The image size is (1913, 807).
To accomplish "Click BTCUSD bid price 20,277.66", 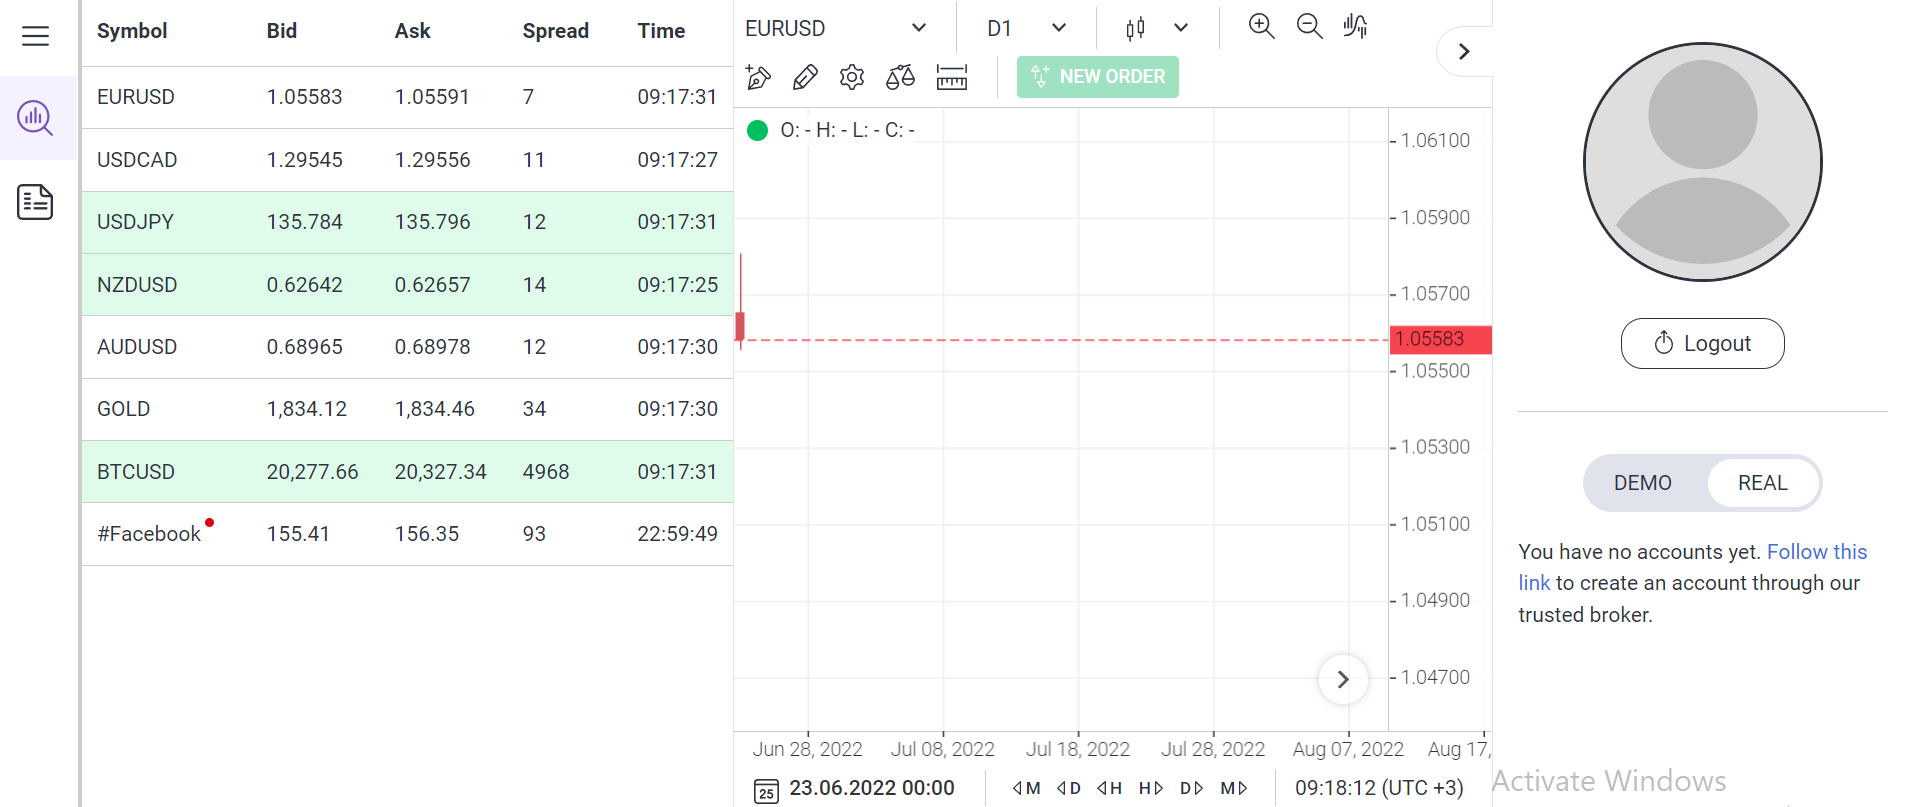I will click(312, 472).
